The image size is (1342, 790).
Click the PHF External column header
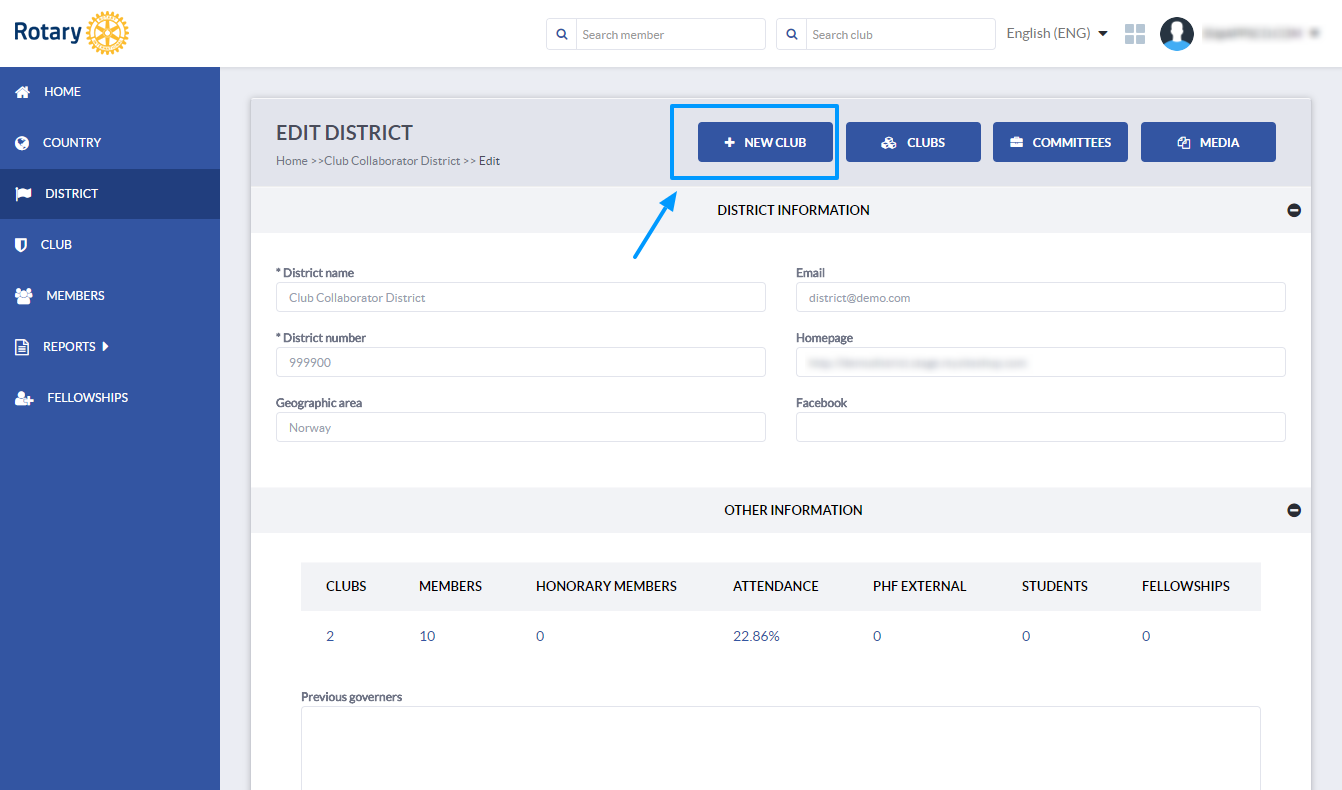click(919, 586)
